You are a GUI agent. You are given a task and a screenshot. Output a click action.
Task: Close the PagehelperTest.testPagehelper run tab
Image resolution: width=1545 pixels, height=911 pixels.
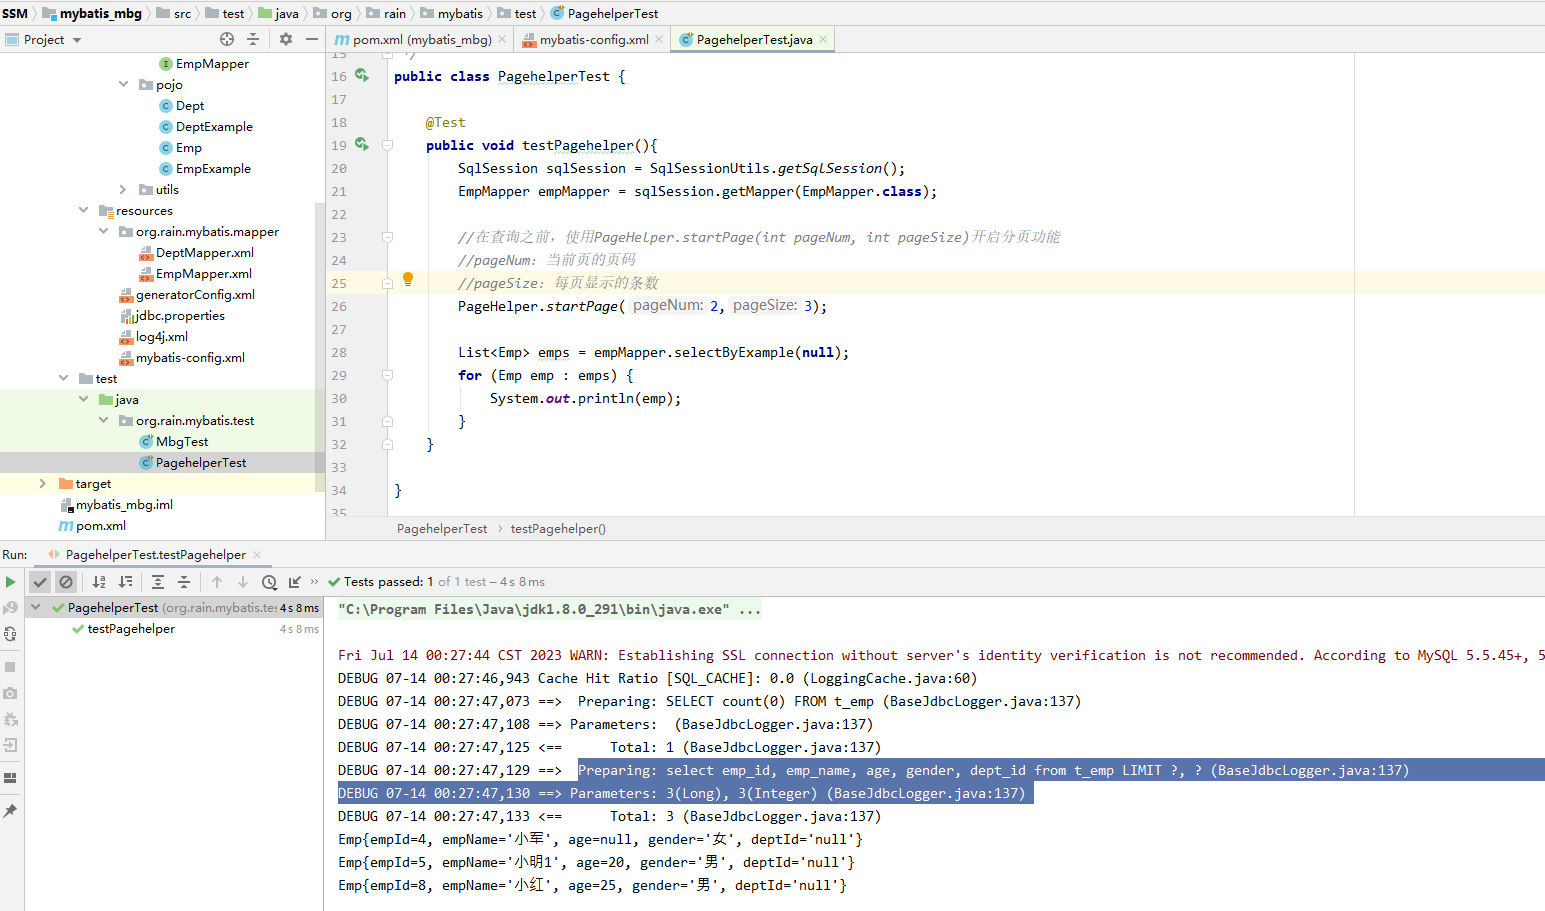click(257, 554)
